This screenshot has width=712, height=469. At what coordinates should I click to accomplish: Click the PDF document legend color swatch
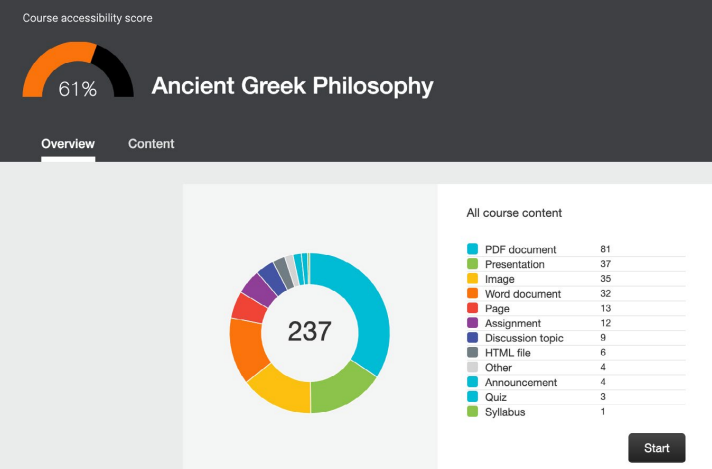coord(472,249)
